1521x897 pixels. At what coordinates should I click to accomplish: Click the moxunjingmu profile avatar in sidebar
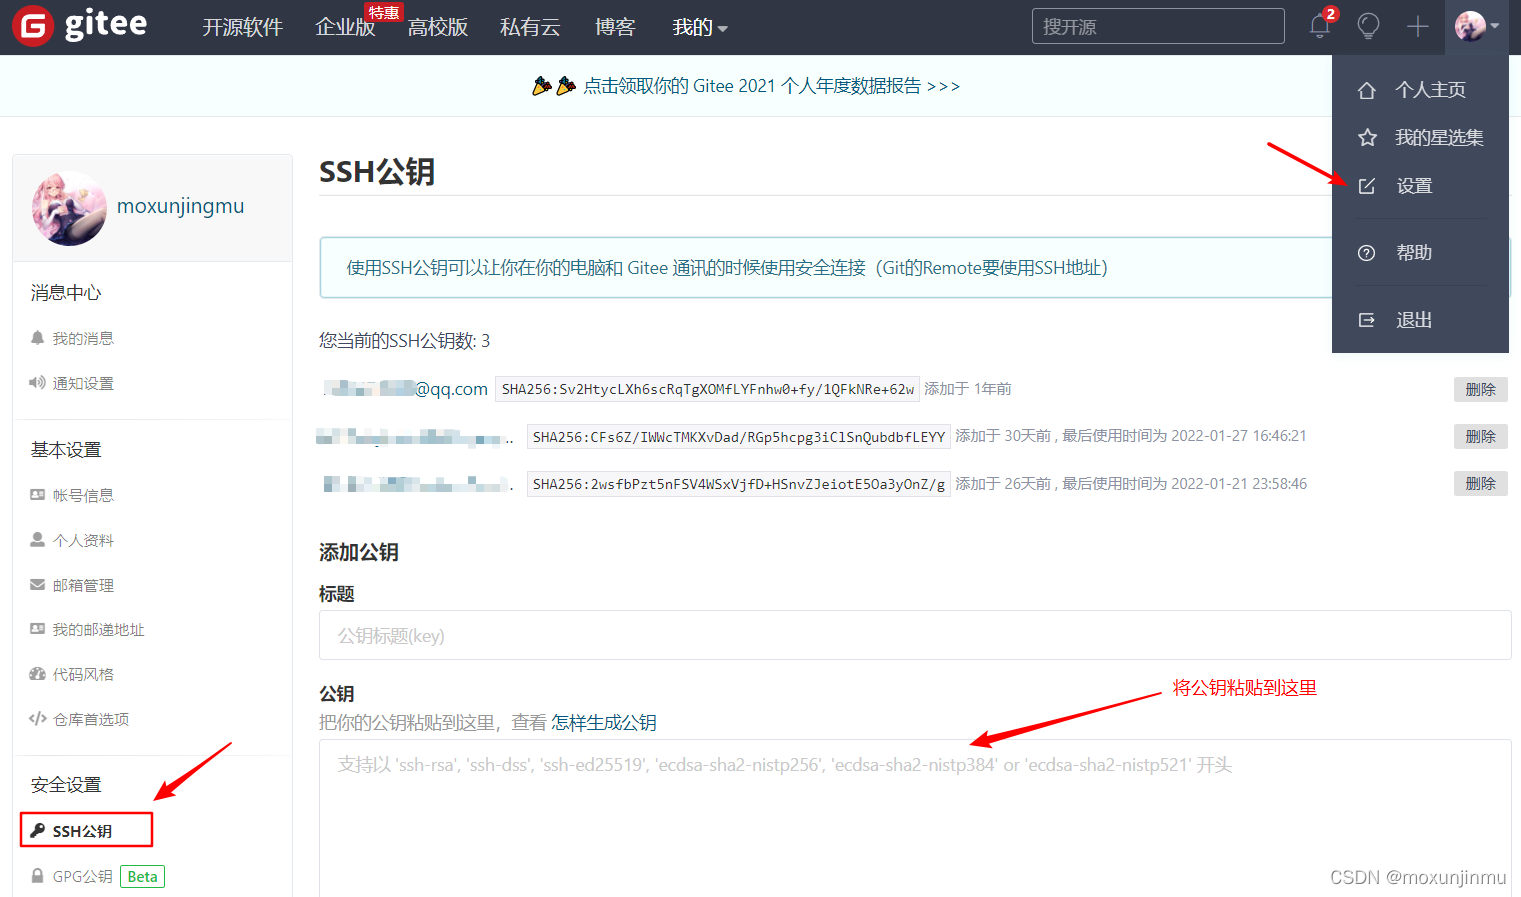(x=69, y=208)
